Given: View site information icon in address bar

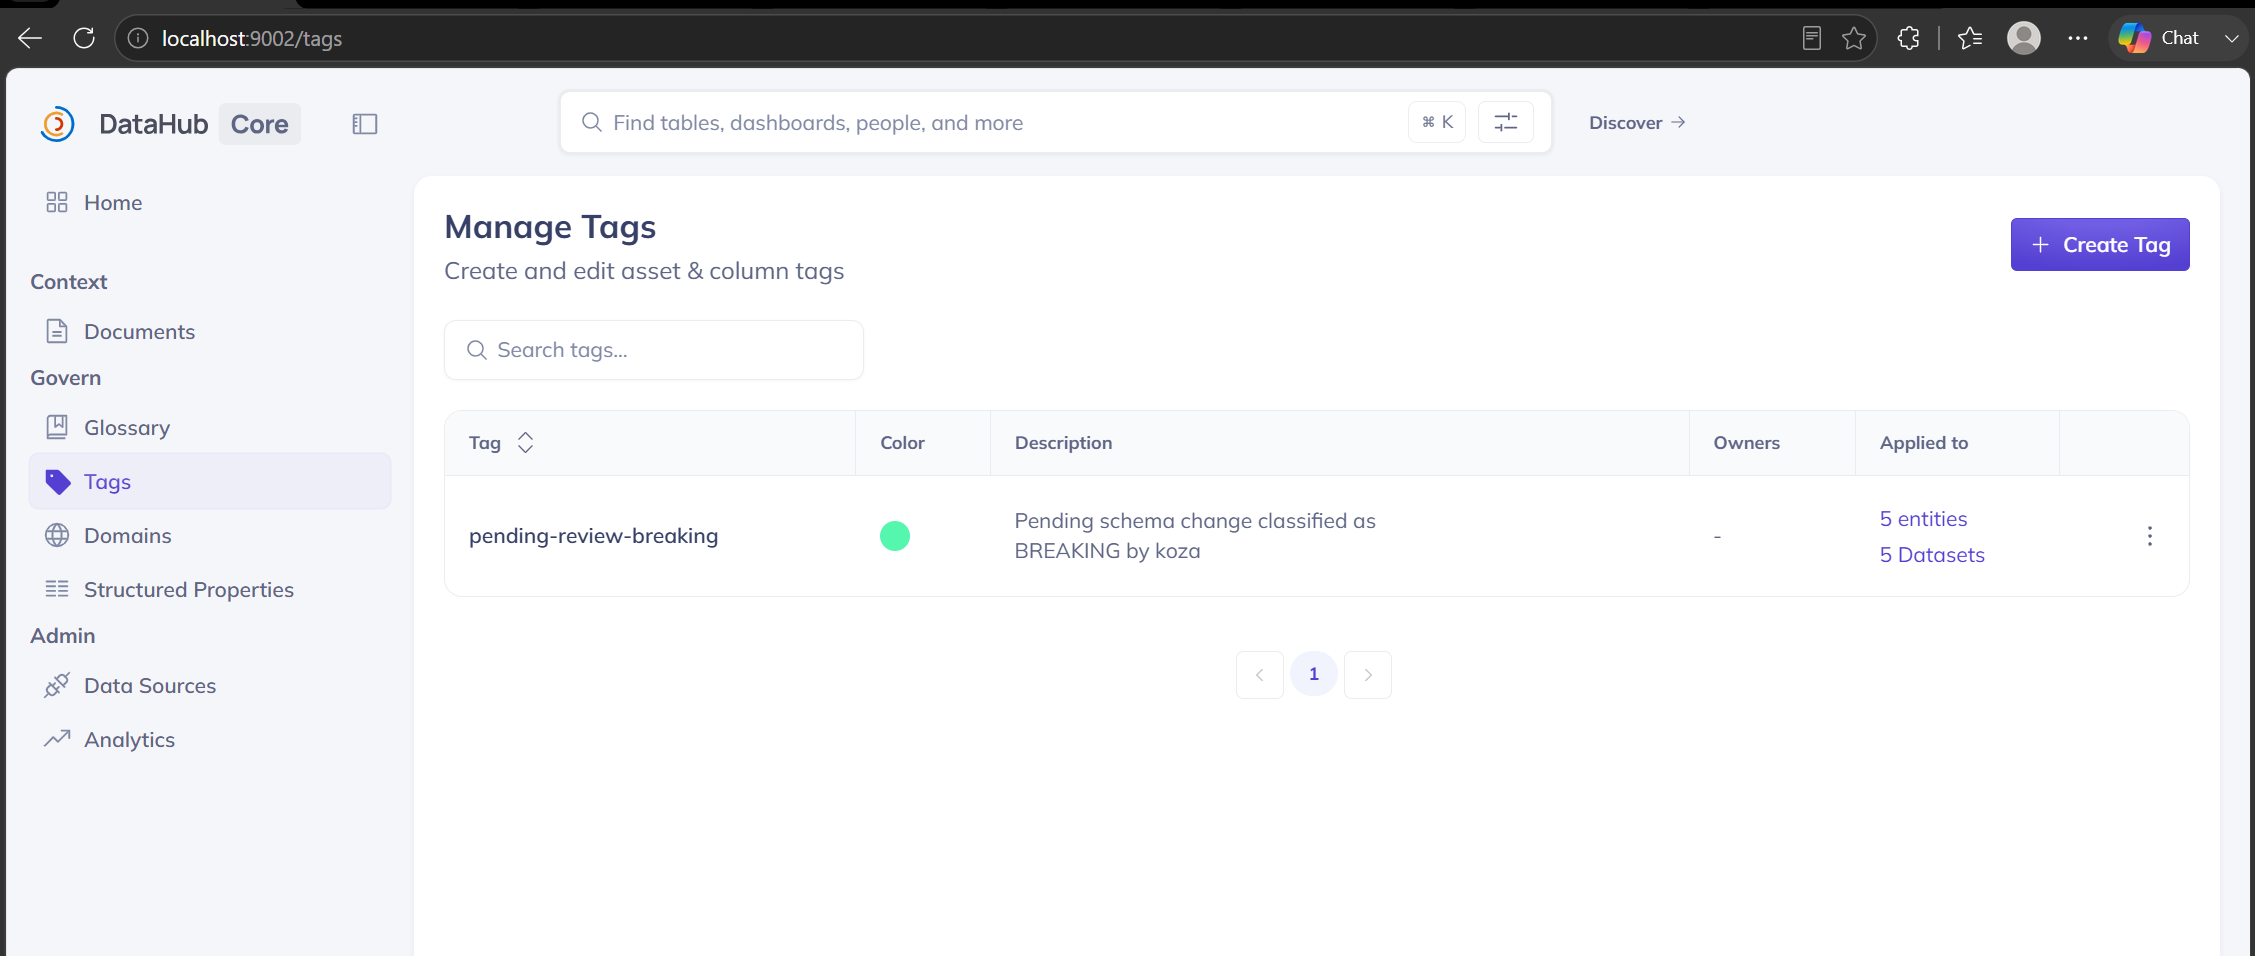Looking at the screenshot, I should (x=138, y=38).
